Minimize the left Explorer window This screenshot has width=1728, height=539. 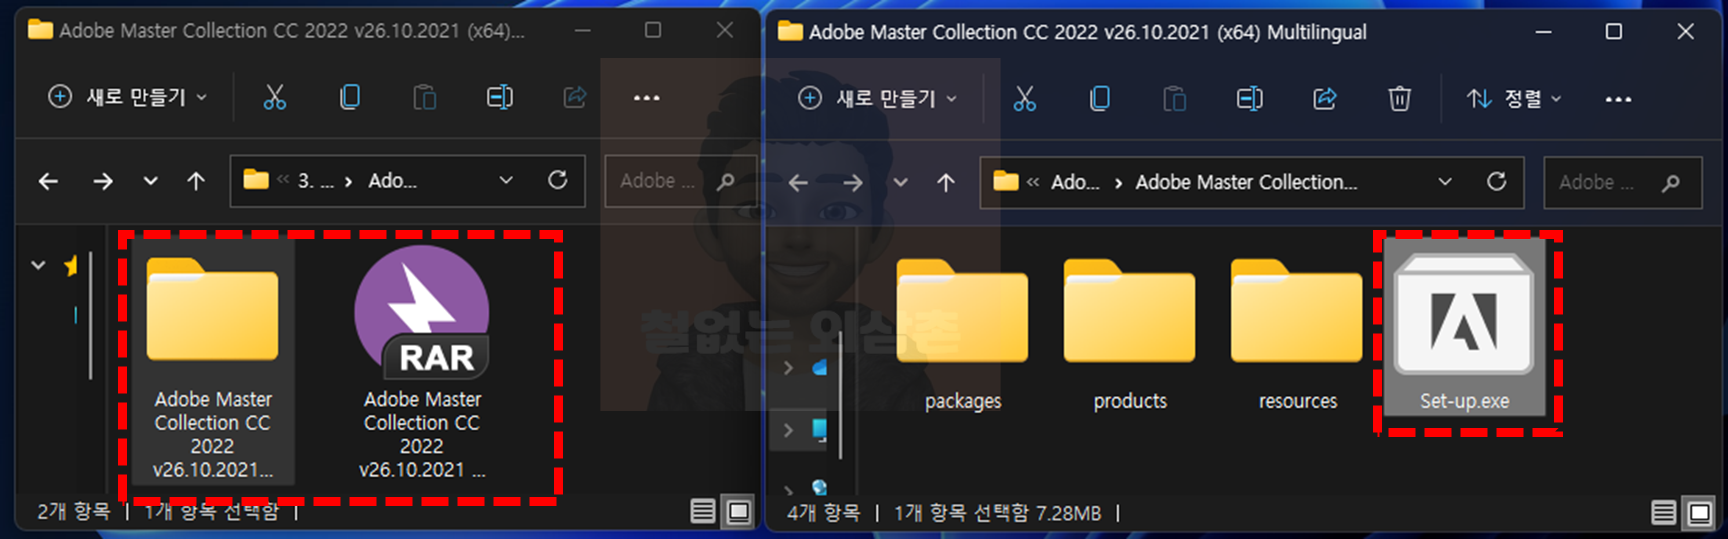[582, 30]
